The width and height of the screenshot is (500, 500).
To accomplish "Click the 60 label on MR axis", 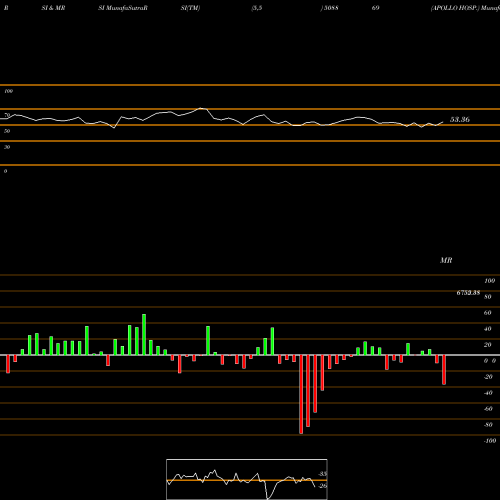I will click(488, 313).
